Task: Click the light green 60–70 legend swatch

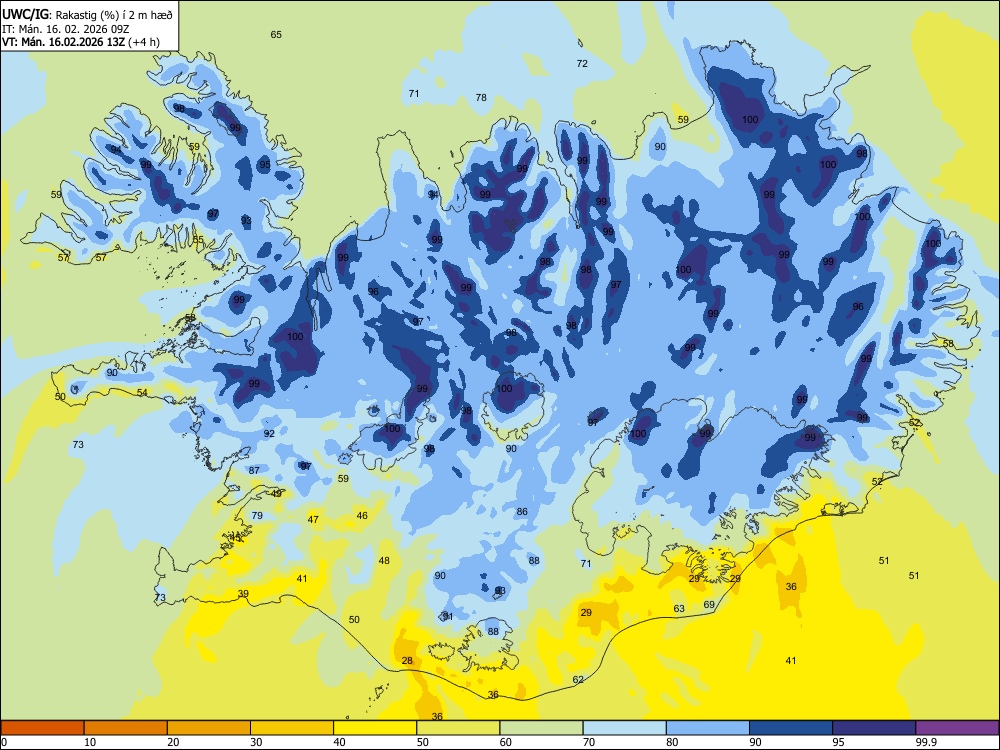Action: (541, 728)
